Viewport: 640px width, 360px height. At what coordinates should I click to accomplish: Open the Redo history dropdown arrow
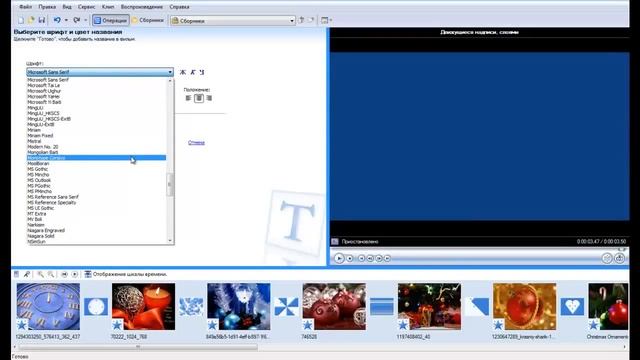tap(86, 20)
